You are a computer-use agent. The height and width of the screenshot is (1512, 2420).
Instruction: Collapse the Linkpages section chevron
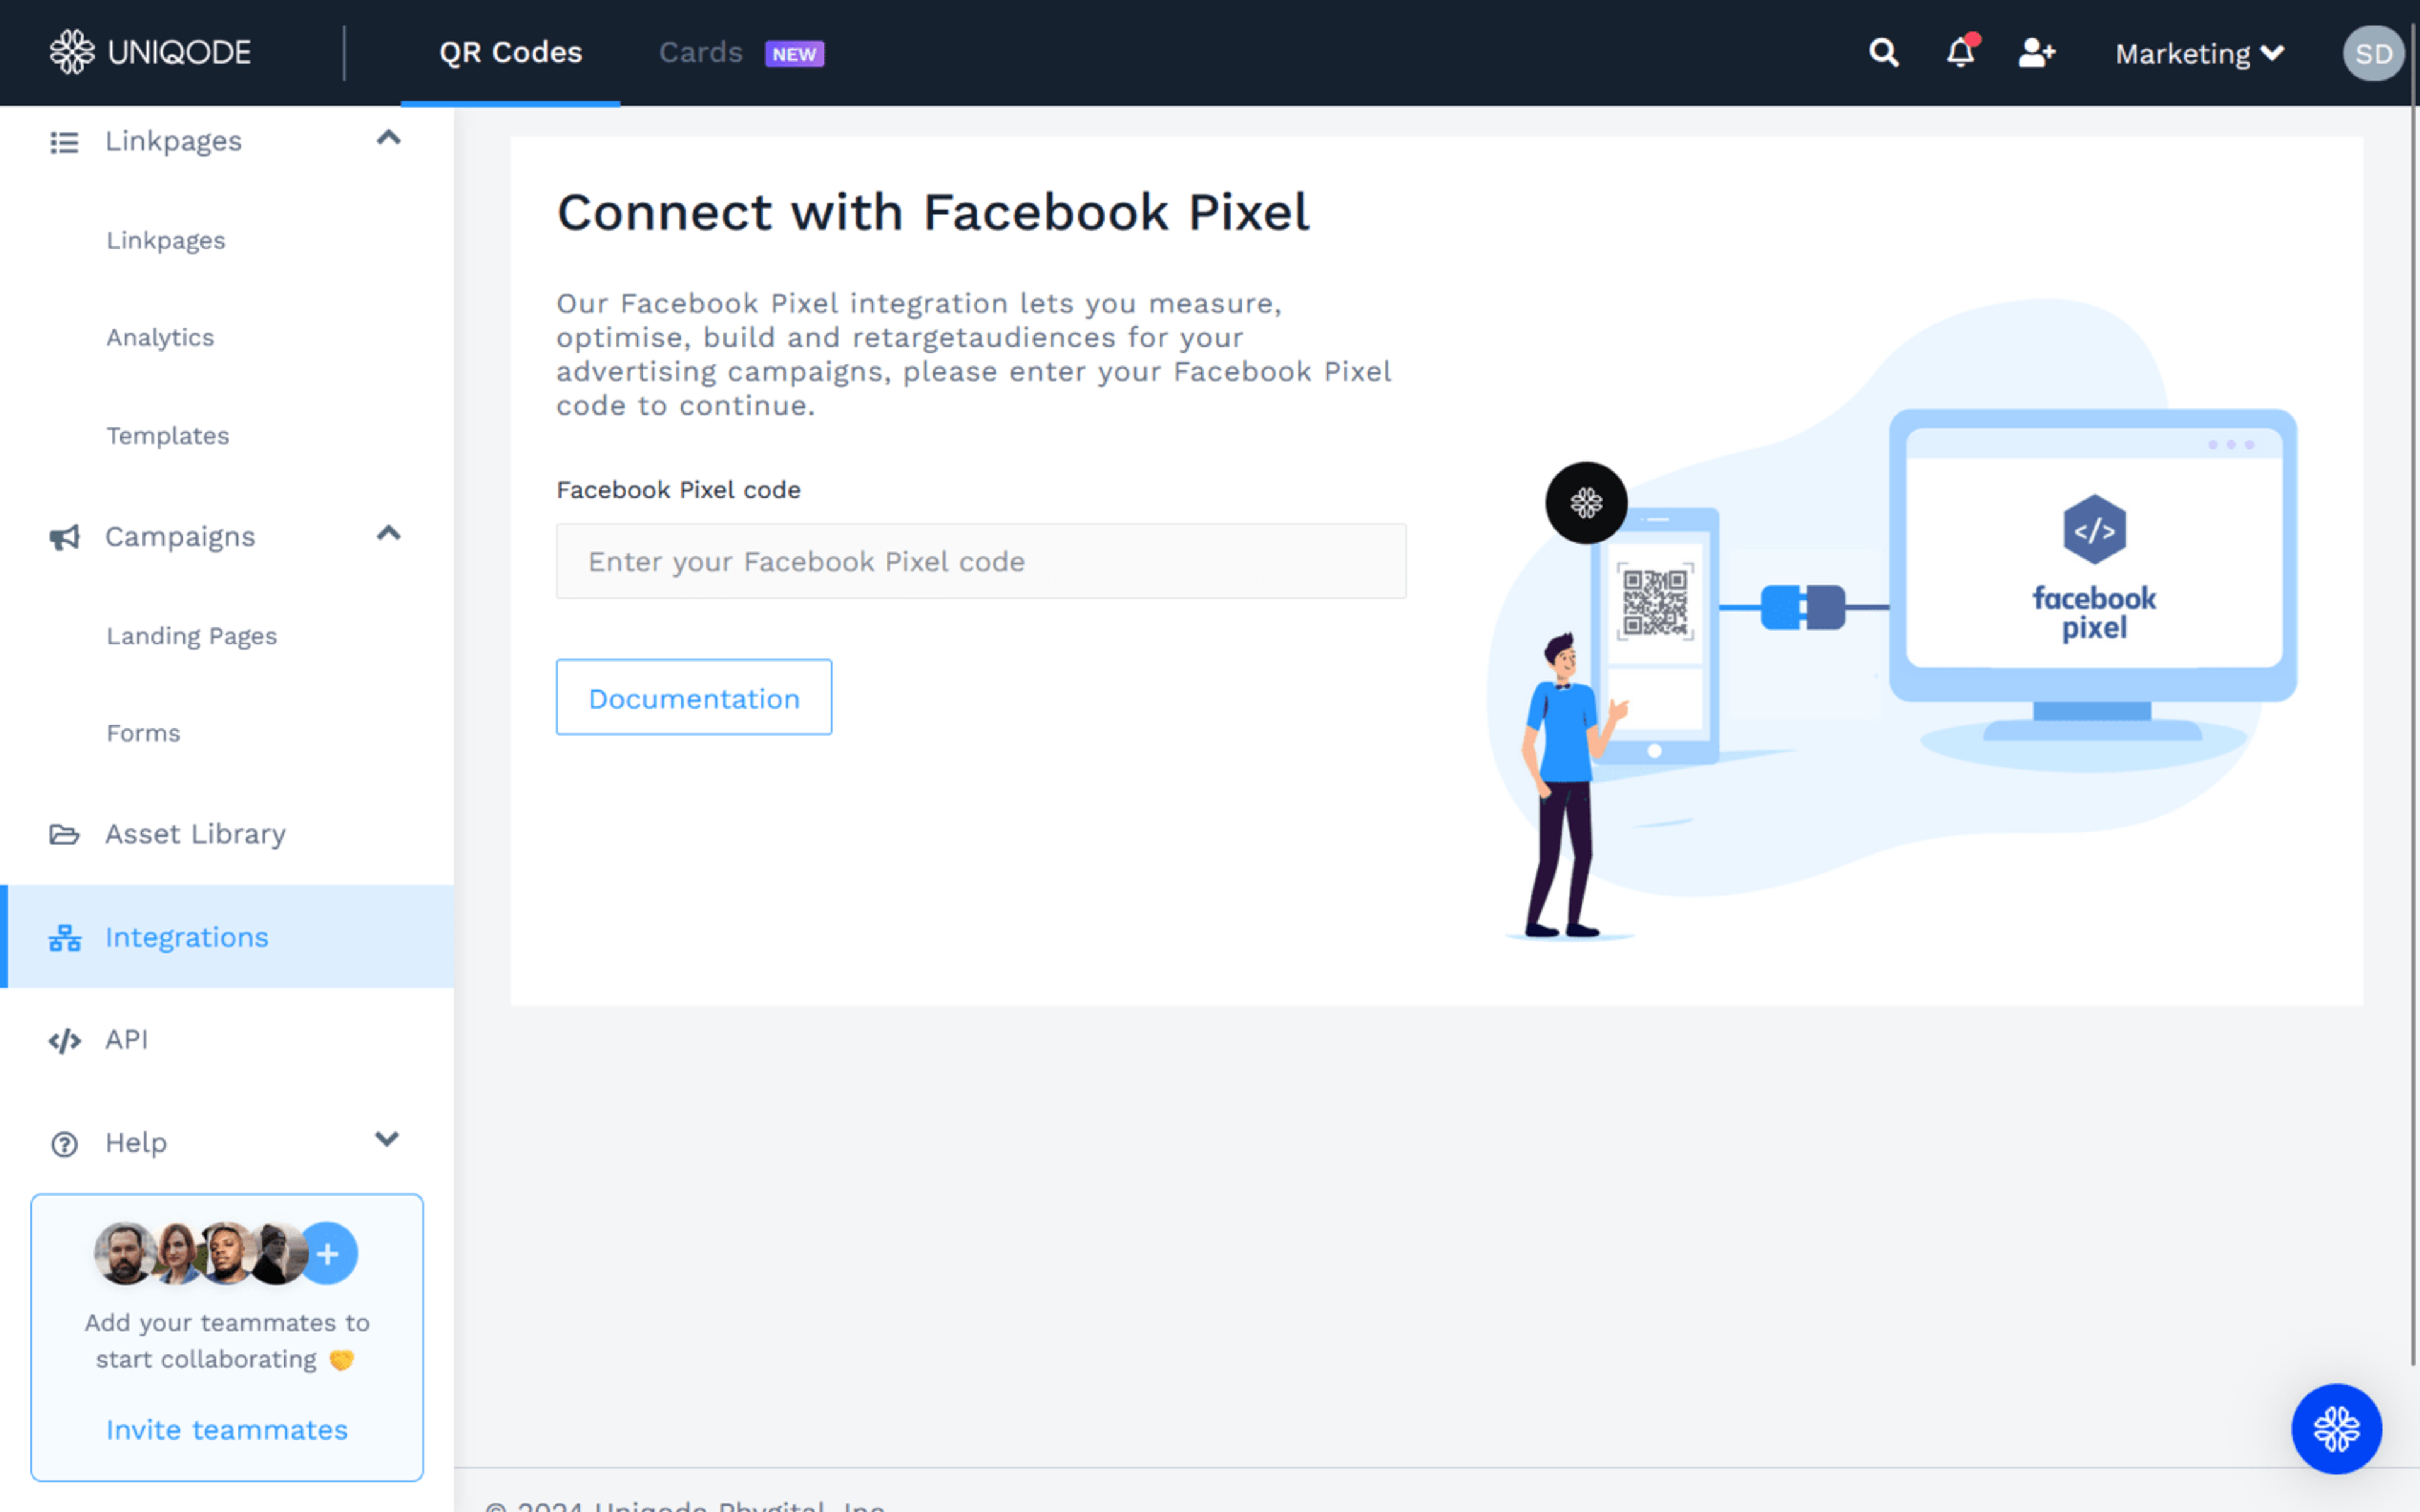pos(388,138)
